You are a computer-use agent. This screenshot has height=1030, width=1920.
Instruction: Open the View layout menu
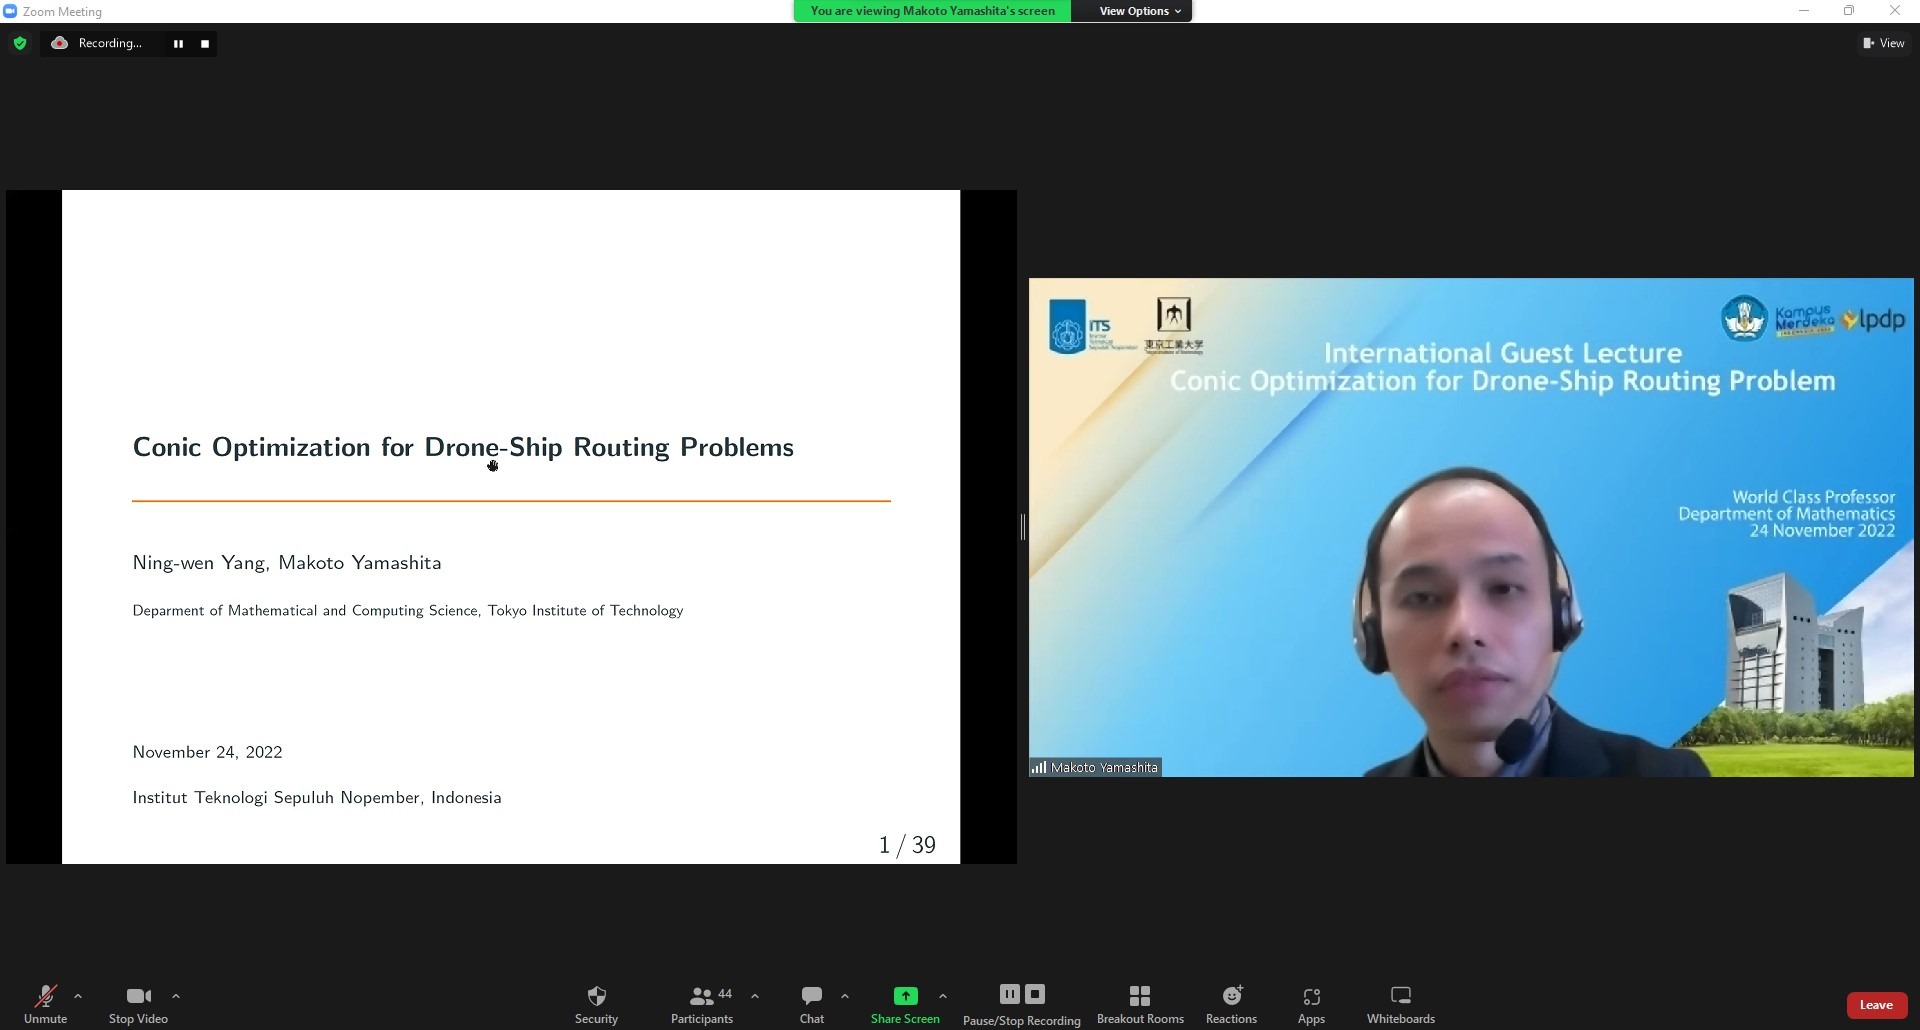click(1883, 43)
